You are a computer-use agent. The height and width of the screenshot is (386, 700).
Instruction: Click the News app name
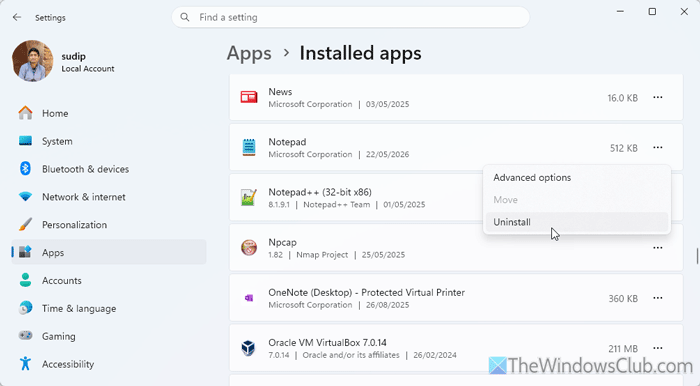tap(280, 91)
